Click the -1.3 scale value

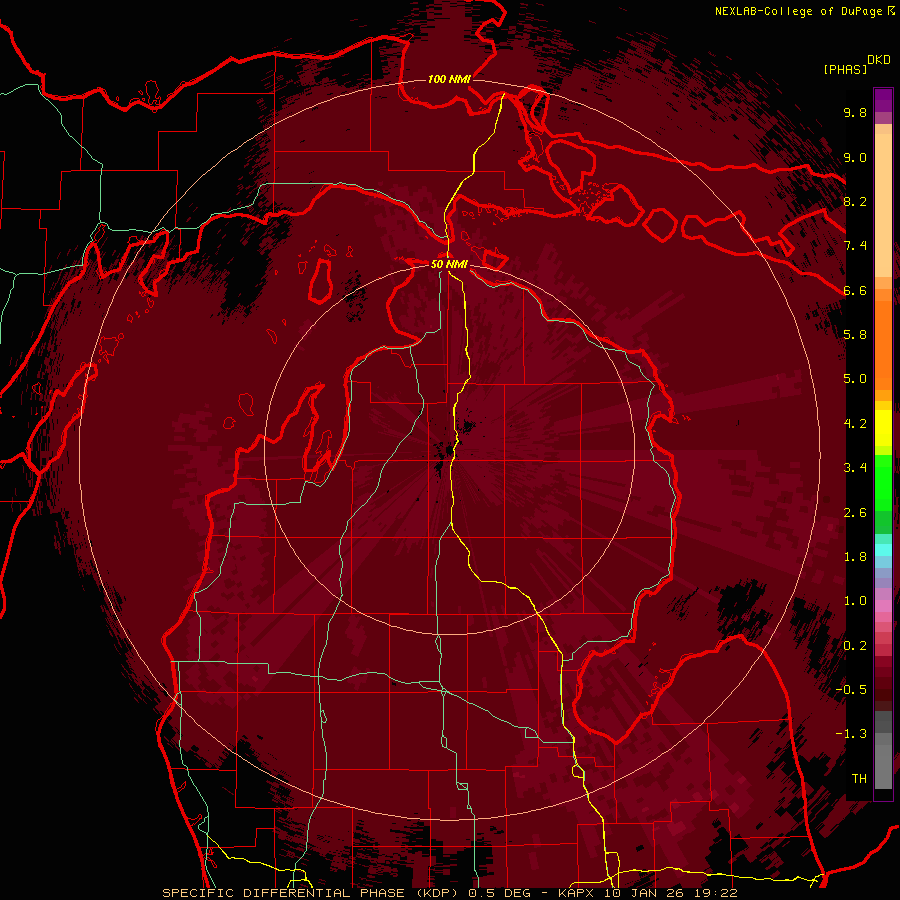point(851,734)
